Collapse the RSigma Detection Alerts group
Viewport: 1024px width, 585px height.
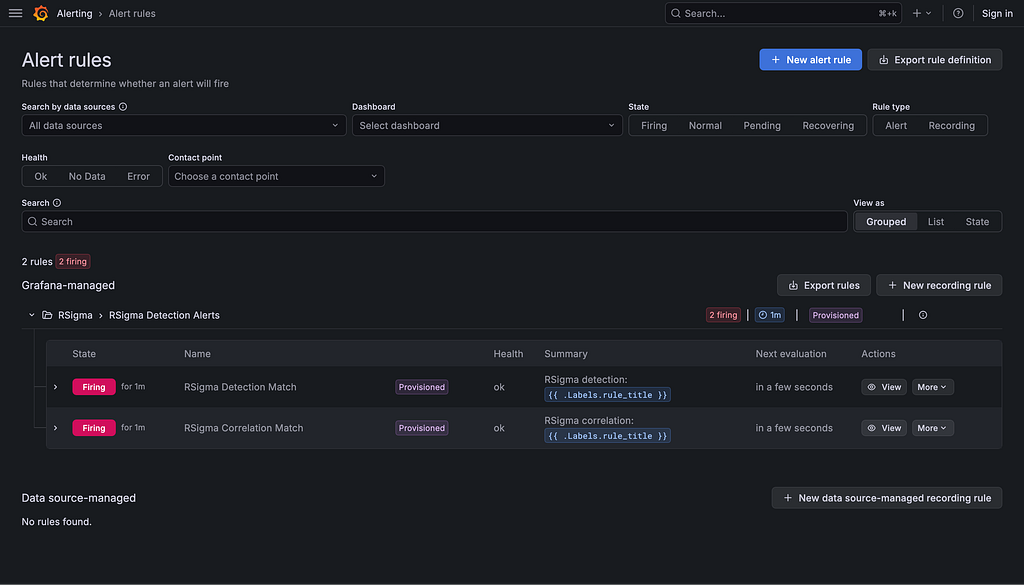31,315
